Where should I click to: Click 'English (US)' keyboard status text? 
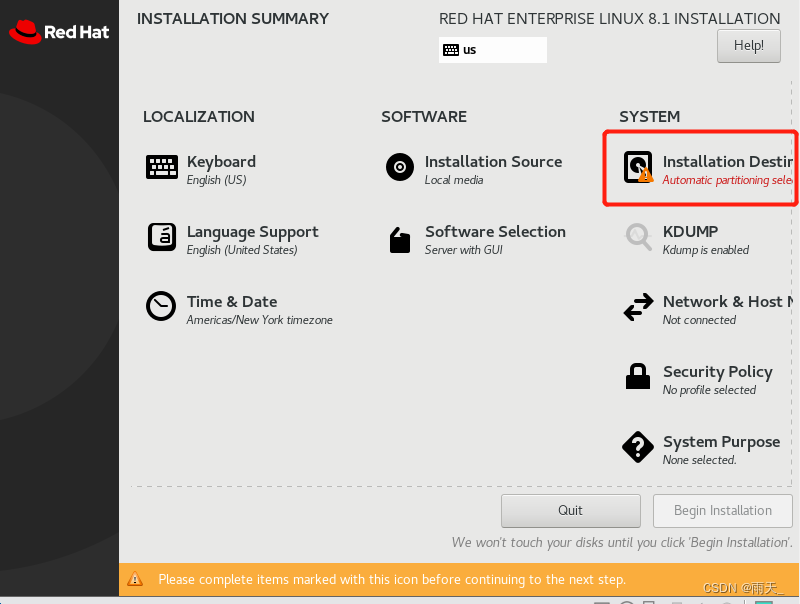(x=216, y=180)
